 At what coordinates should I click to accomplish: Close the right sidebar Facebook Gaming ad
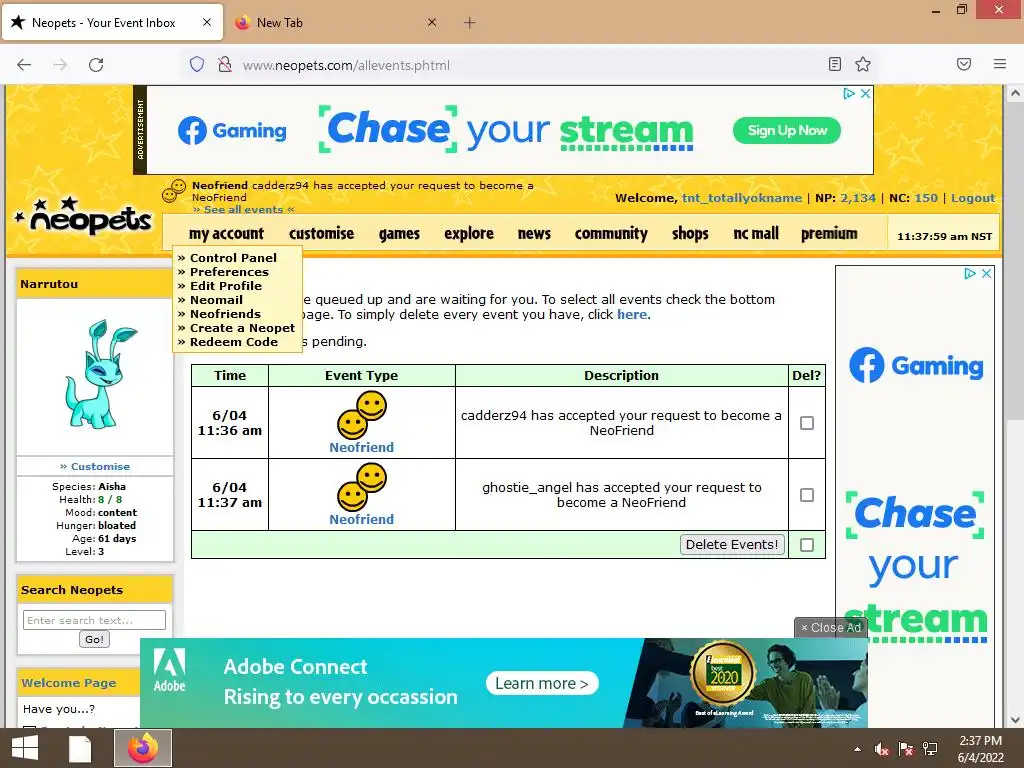click(987, 274)
